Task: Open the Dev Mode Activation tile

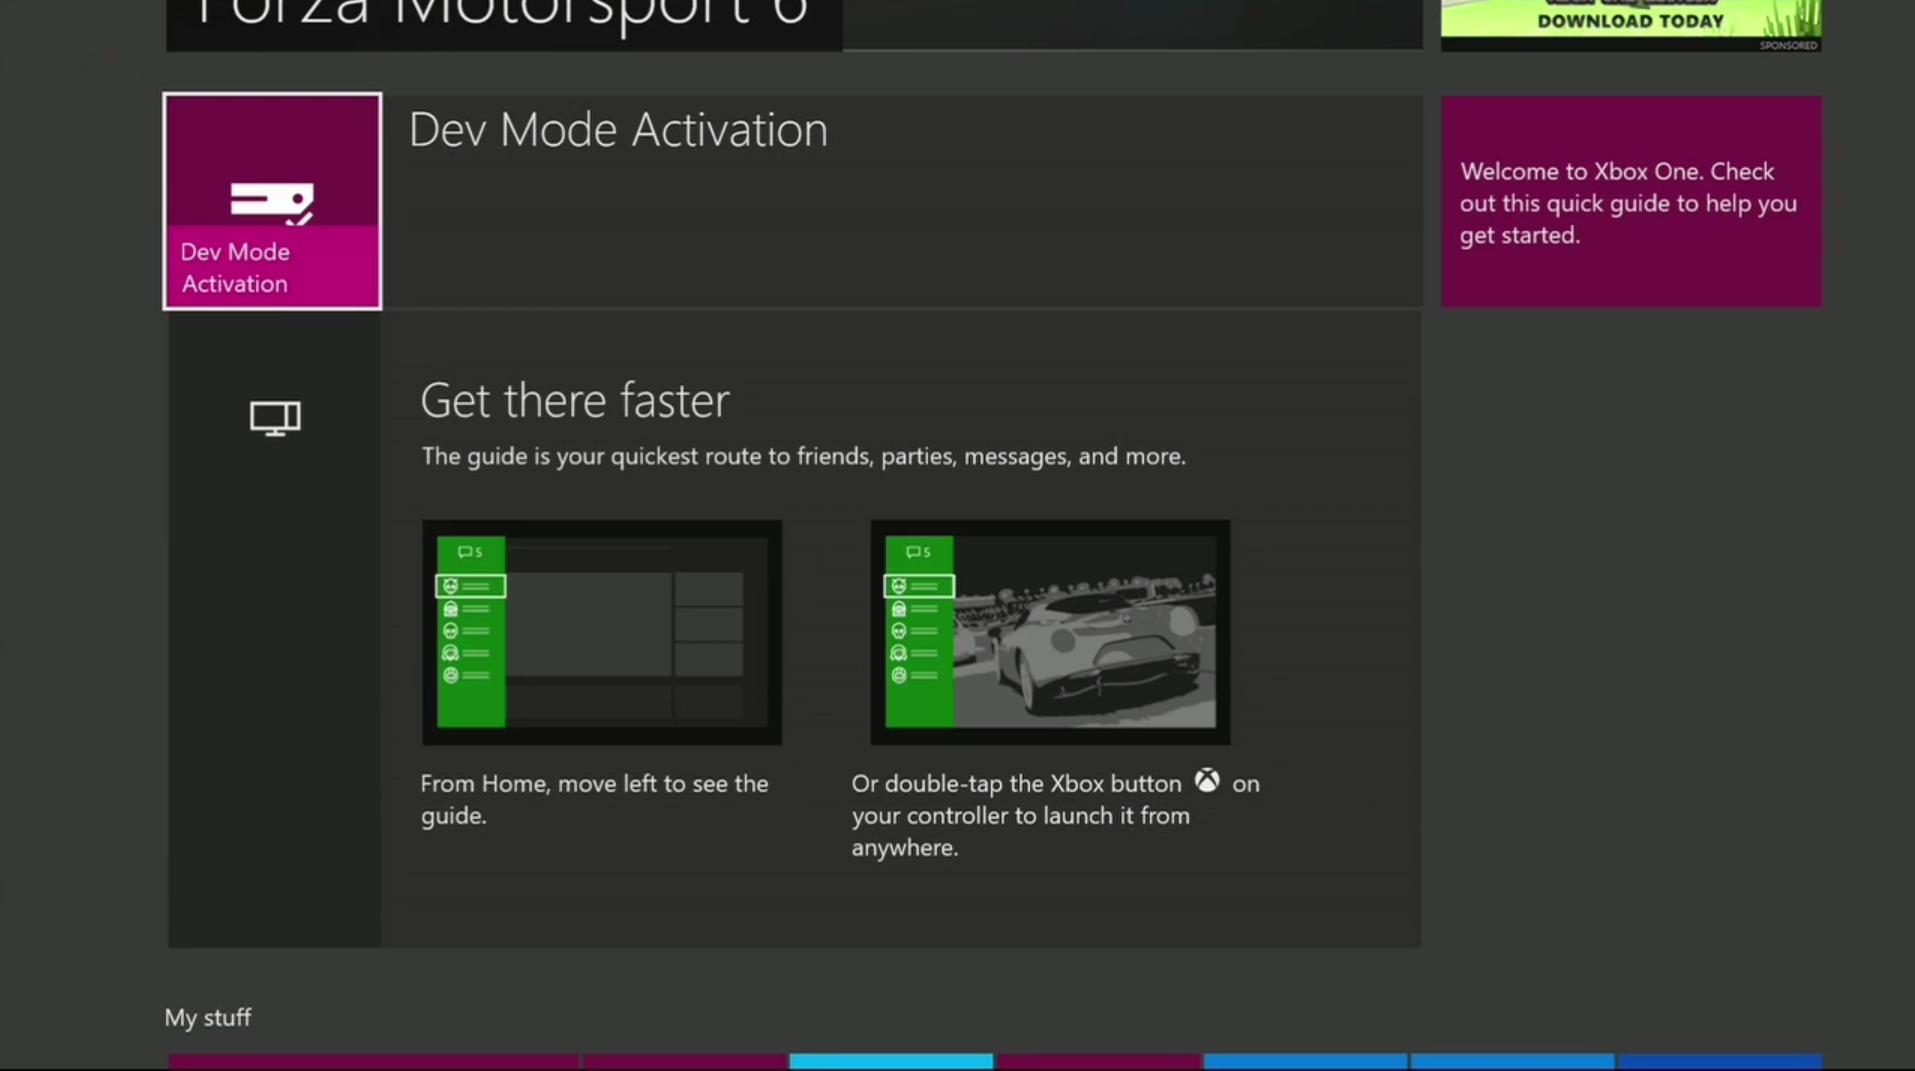Action: (x=272, y=201)
